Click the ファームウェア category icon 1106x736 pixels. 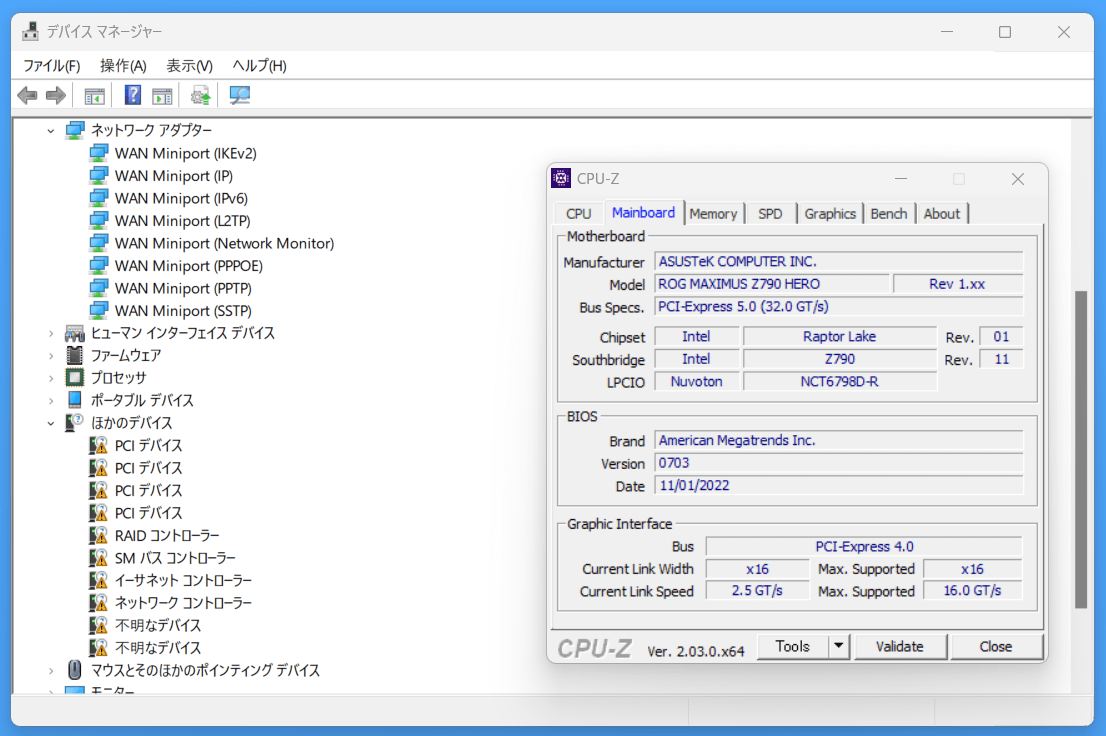coord(74,355)
